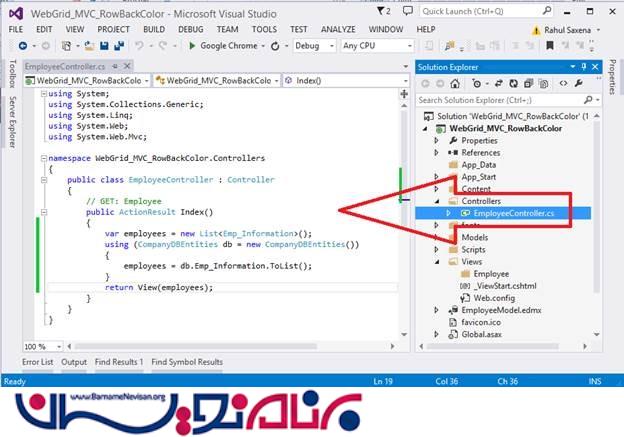Image resolution: width=624 pixels, height=437 pixels.
Task: Switch to the Error List tab
Action: 38,362
